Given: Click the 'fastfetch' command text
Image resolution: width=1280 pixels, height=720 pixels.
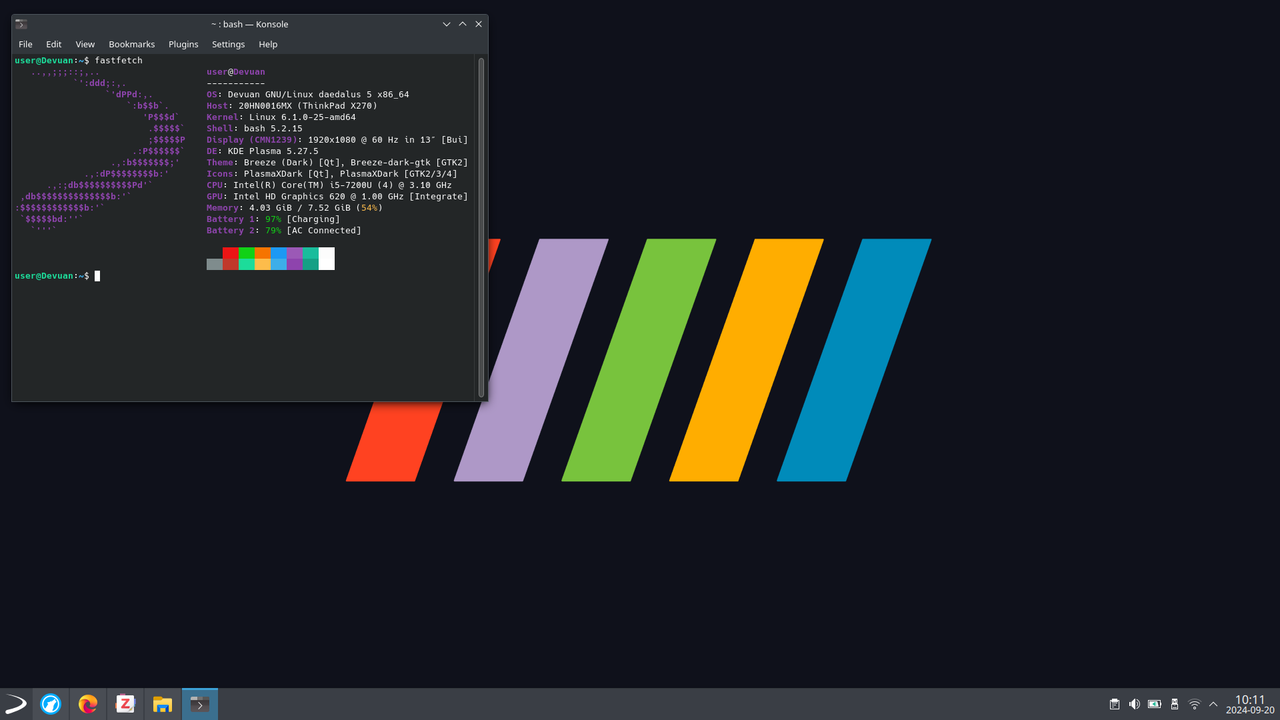Looking at the screenshot, I should pos(119,61).
